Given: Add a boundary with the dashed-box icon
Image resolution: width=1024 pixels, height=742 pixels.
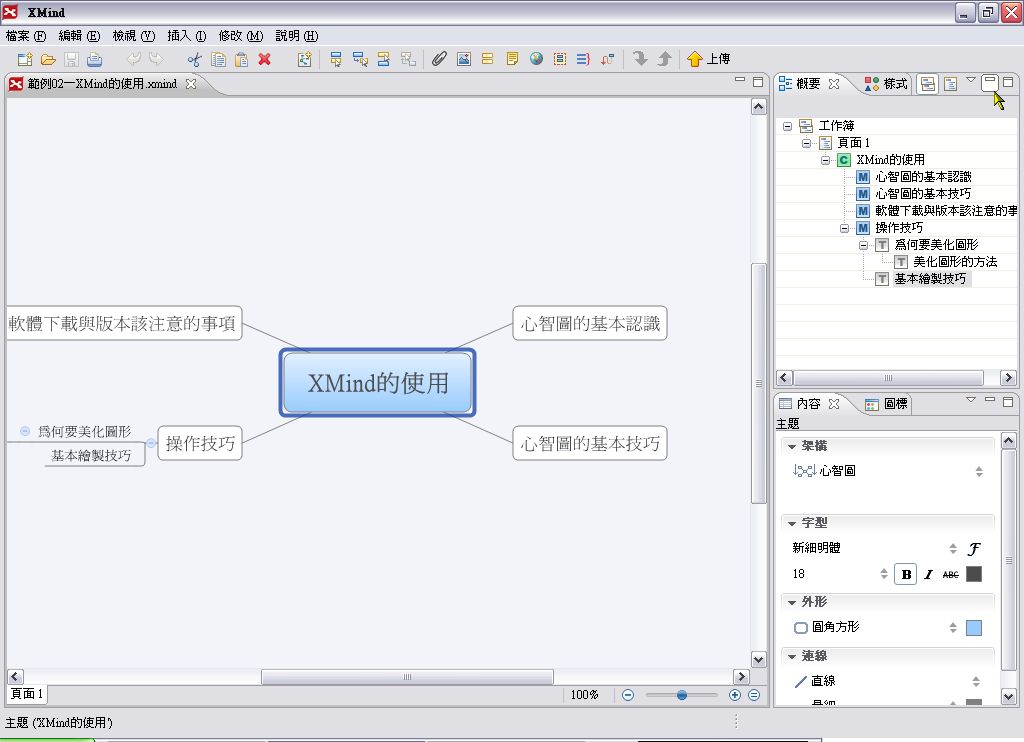Looking at the screenshot, I should tap(560, 59).
